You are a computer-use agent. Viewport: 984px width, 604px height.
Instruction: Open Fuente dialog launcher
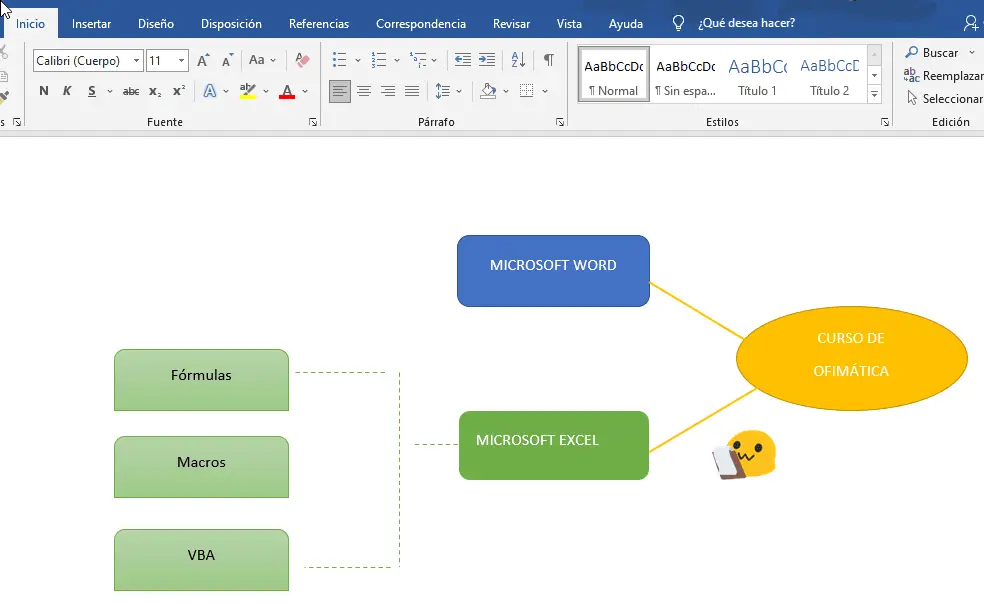point(313,122)
